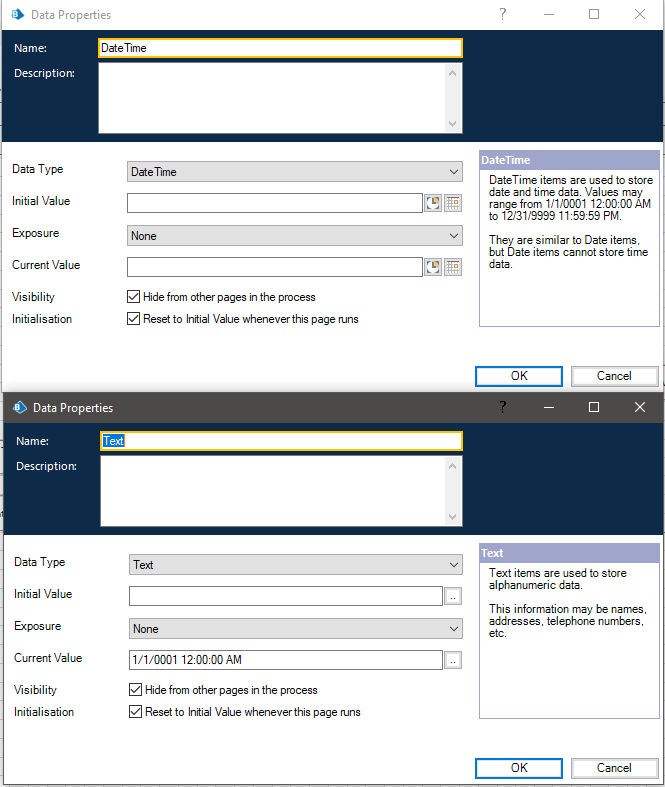The height and width of the screenshot is (787, 665).
Task: Click the Blue Prism logo icon in the Text dialog title bar
Action: [x=20, y=408]
